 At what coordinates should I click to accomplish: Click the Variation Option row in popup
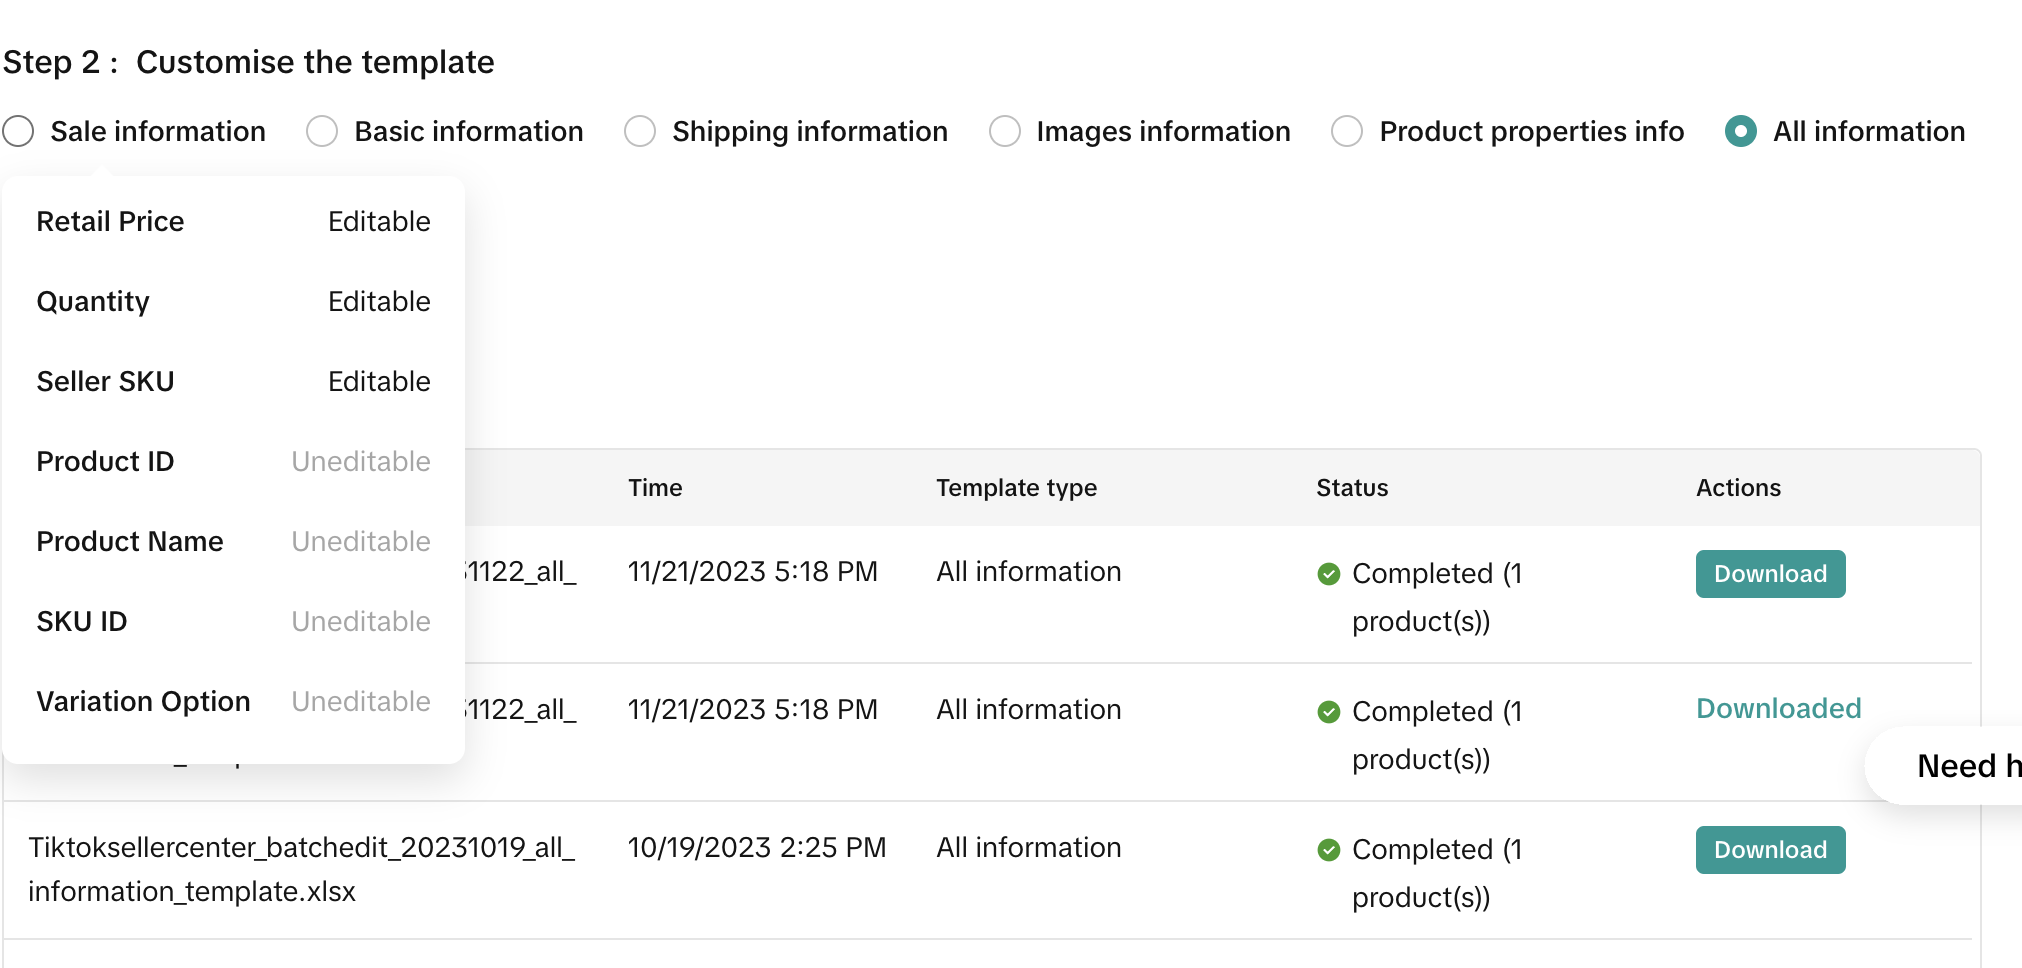[x=233, y=702]
